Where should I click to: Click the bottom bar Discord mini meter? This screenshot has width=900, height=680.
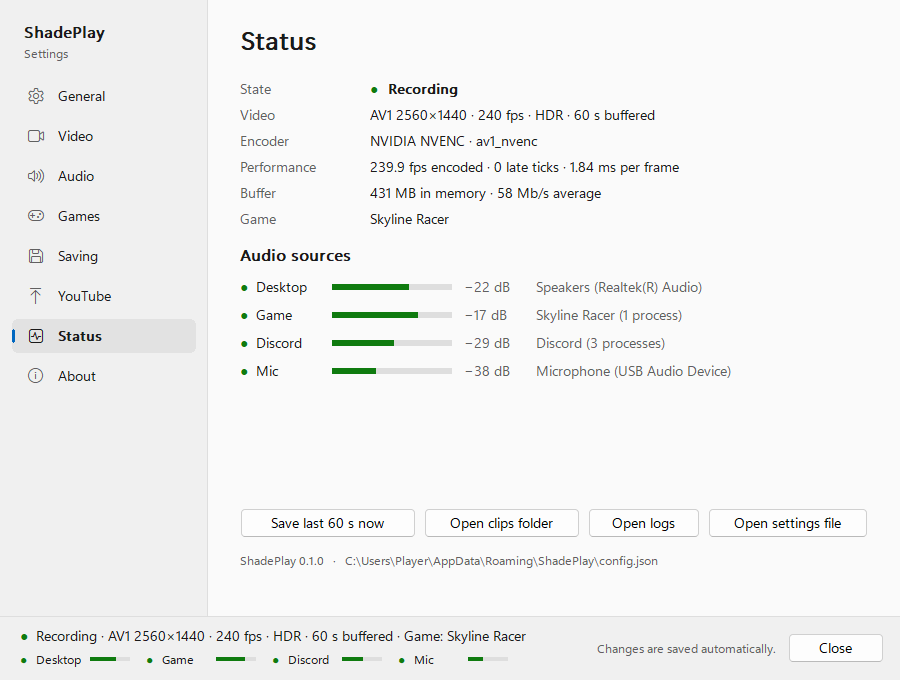[362, 659]
